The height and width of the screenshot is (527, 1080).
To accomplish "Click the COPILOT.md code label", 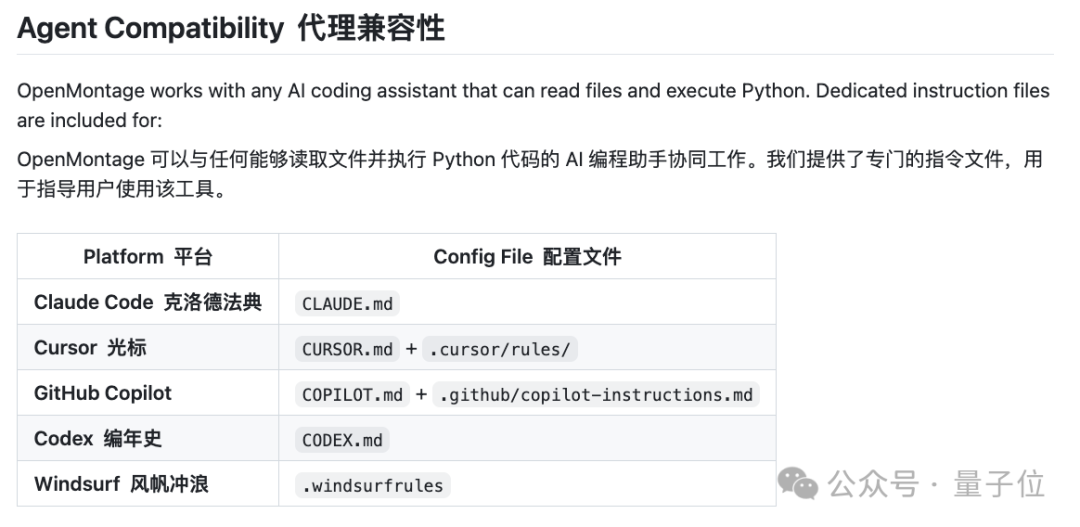I will coord(353,395).
